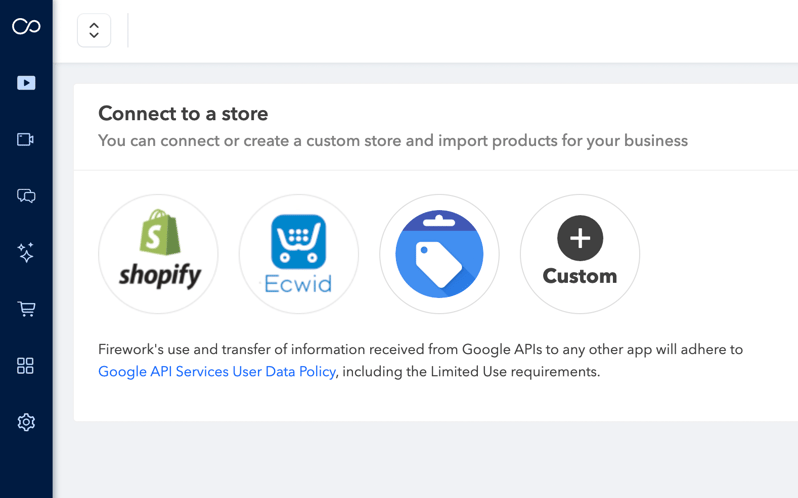Click the Shopify wordmark text
Image resolution: width=798 pixels, height=498 pixels.
click(x=160, y=275)
